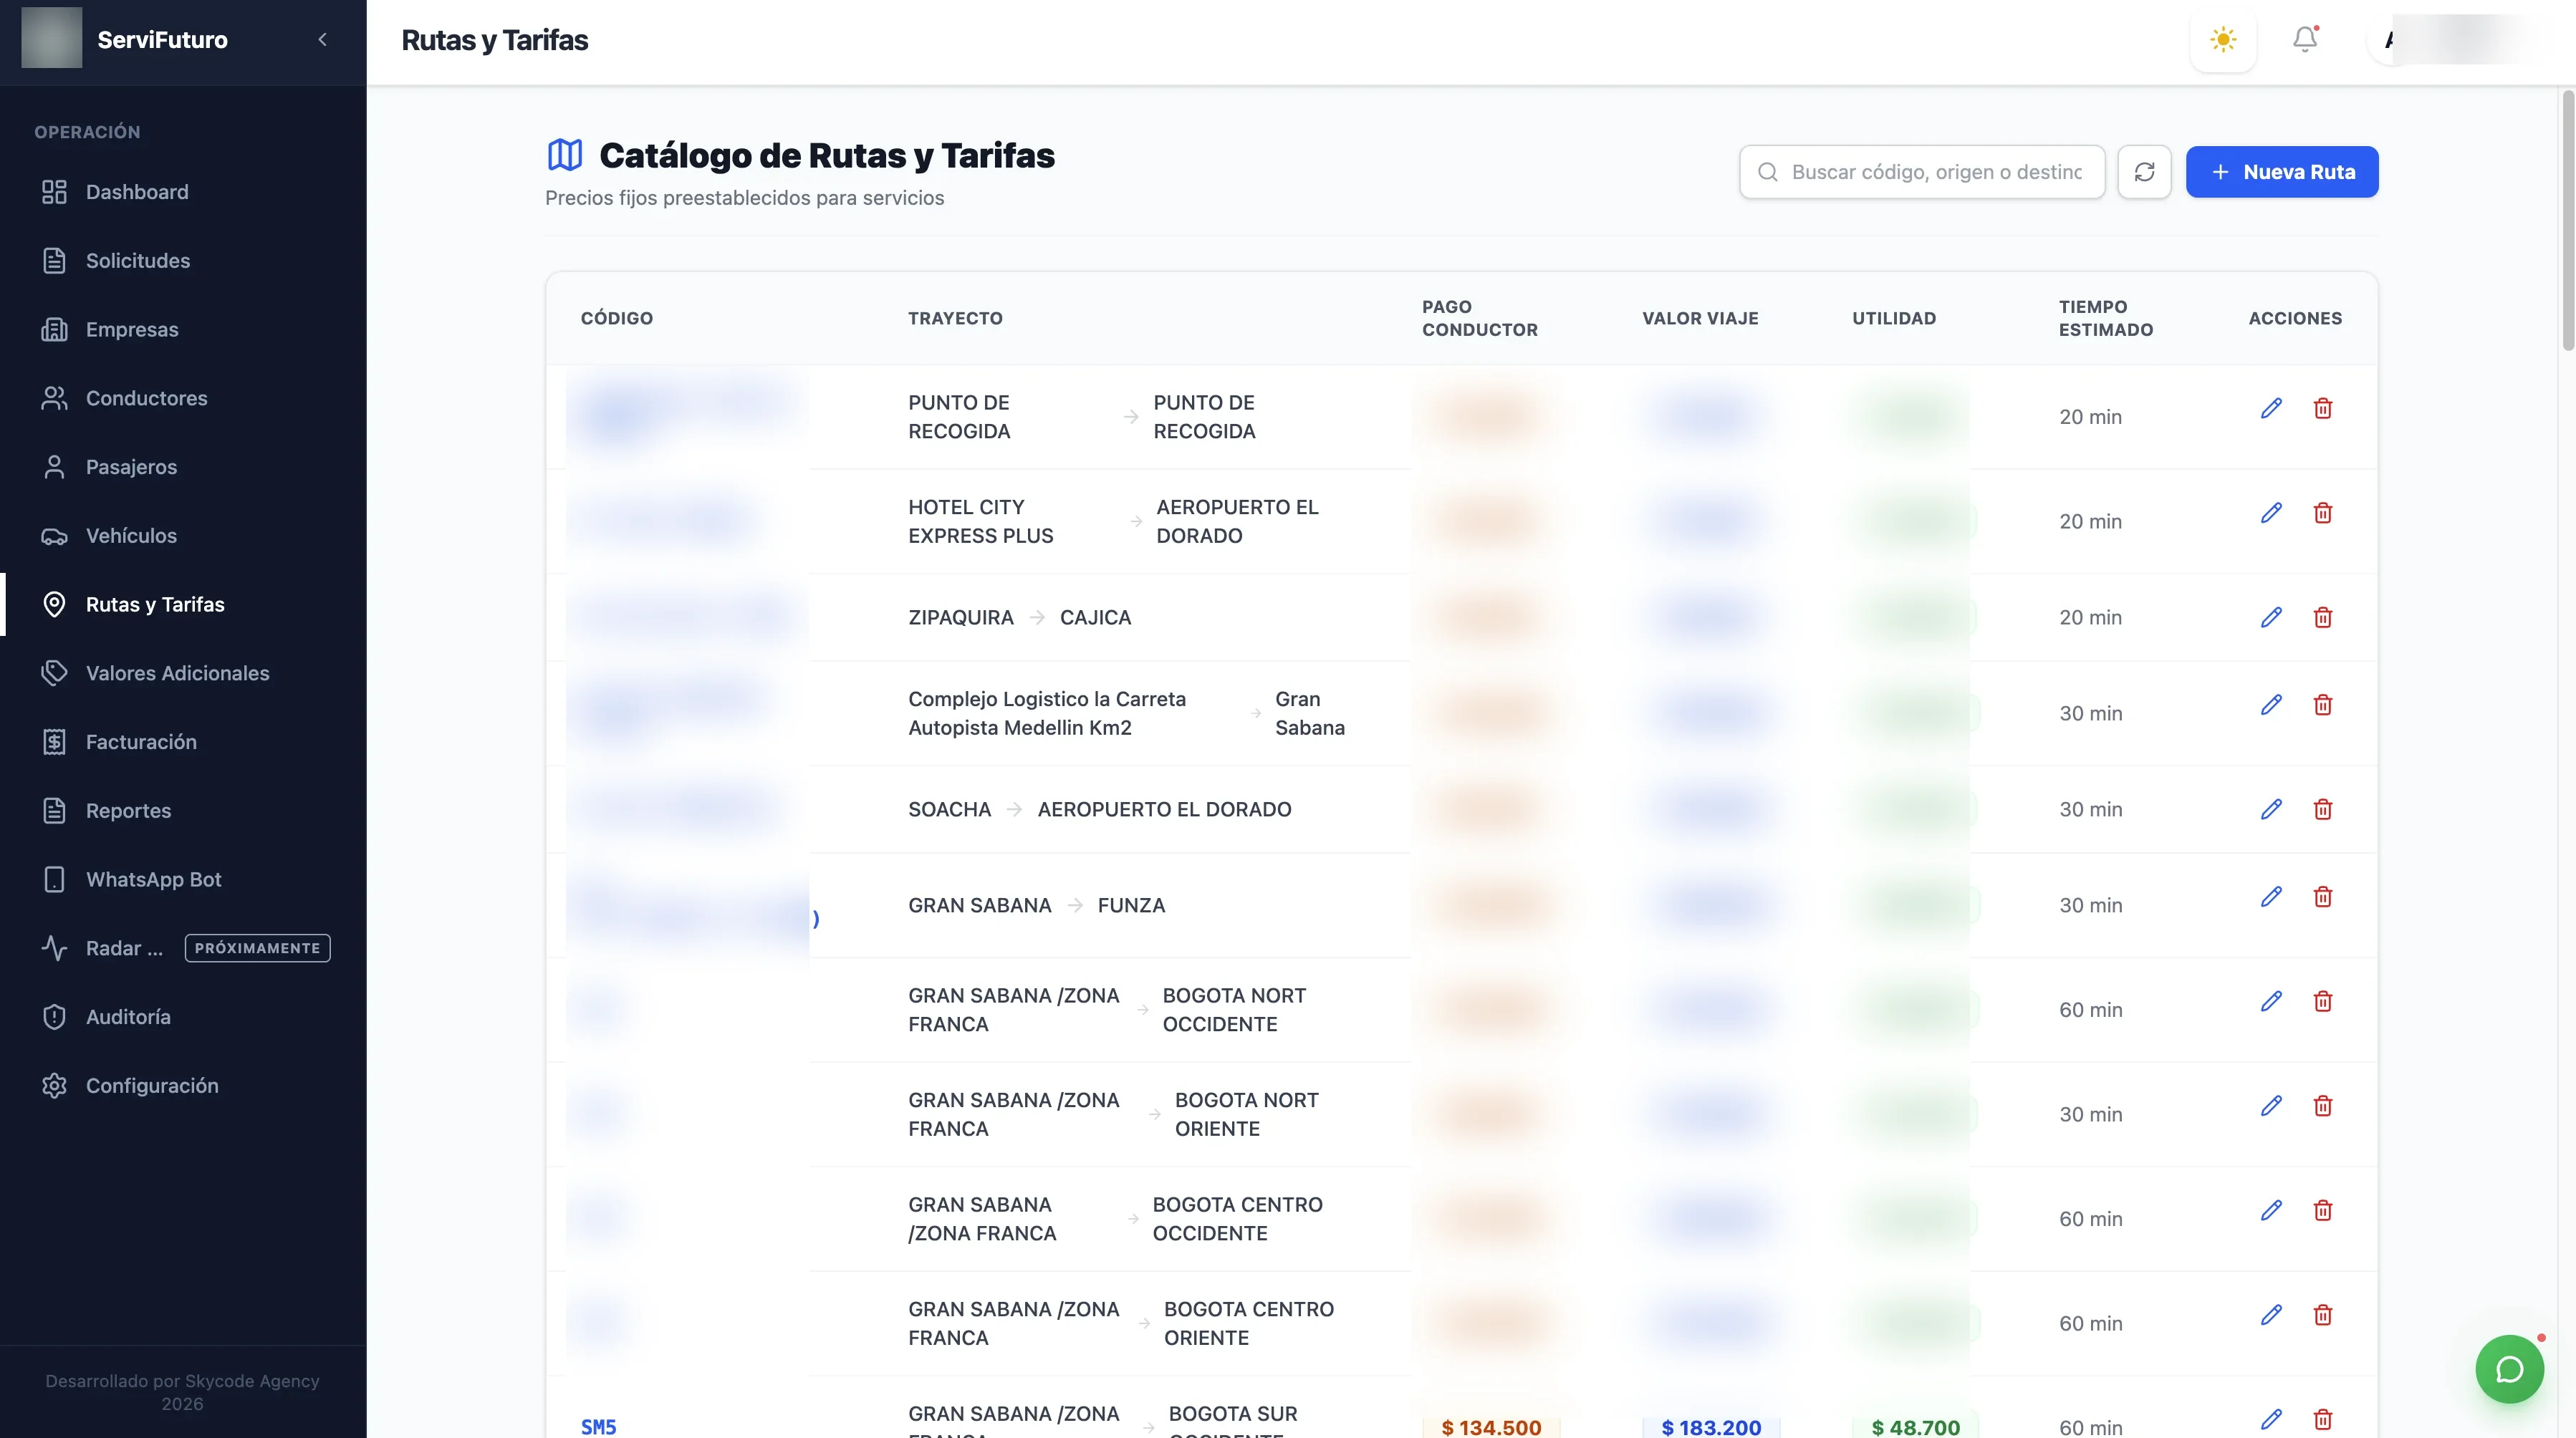Open Empresas from the sidebar
Viewport: 2576px width, 1438px height.
pyautogui.click(x=184, y=330)
